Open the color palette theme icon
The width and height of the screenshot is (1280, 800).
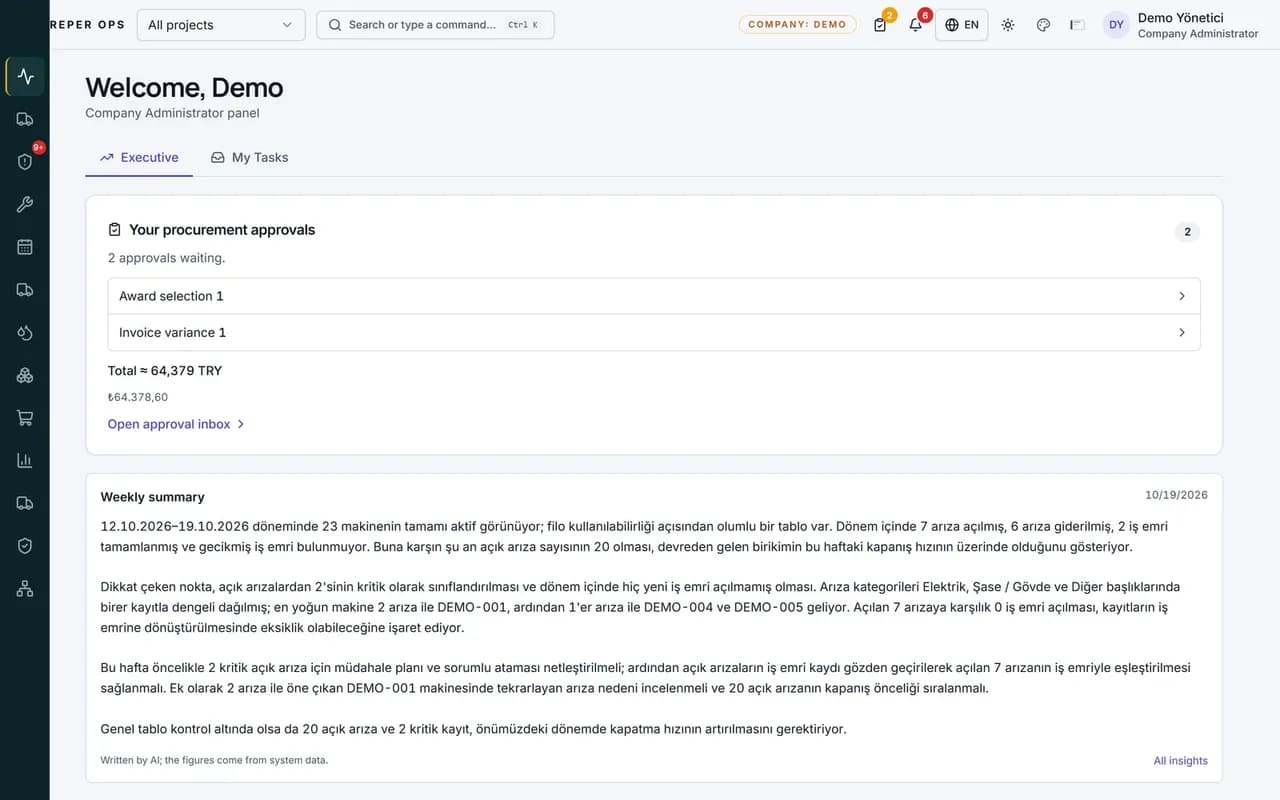(x=1043, y=25)
